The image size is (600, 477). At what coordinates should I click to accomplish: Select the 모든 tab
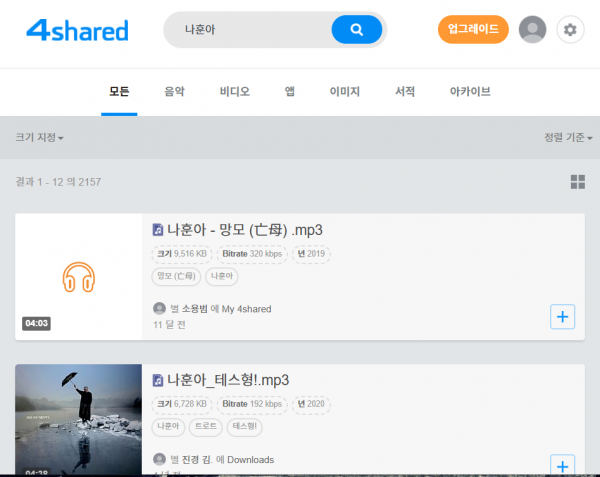tap(119, 92)
